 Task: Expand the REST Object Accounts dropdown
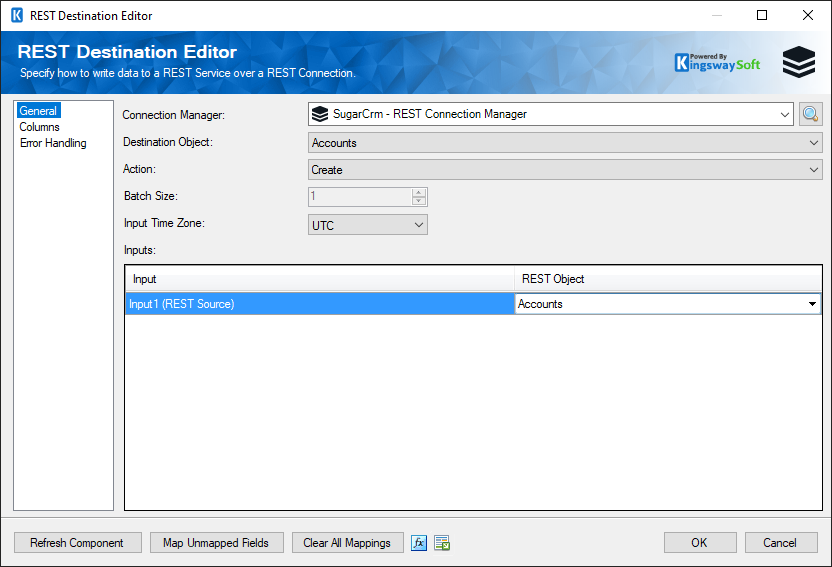coord(812,304)
